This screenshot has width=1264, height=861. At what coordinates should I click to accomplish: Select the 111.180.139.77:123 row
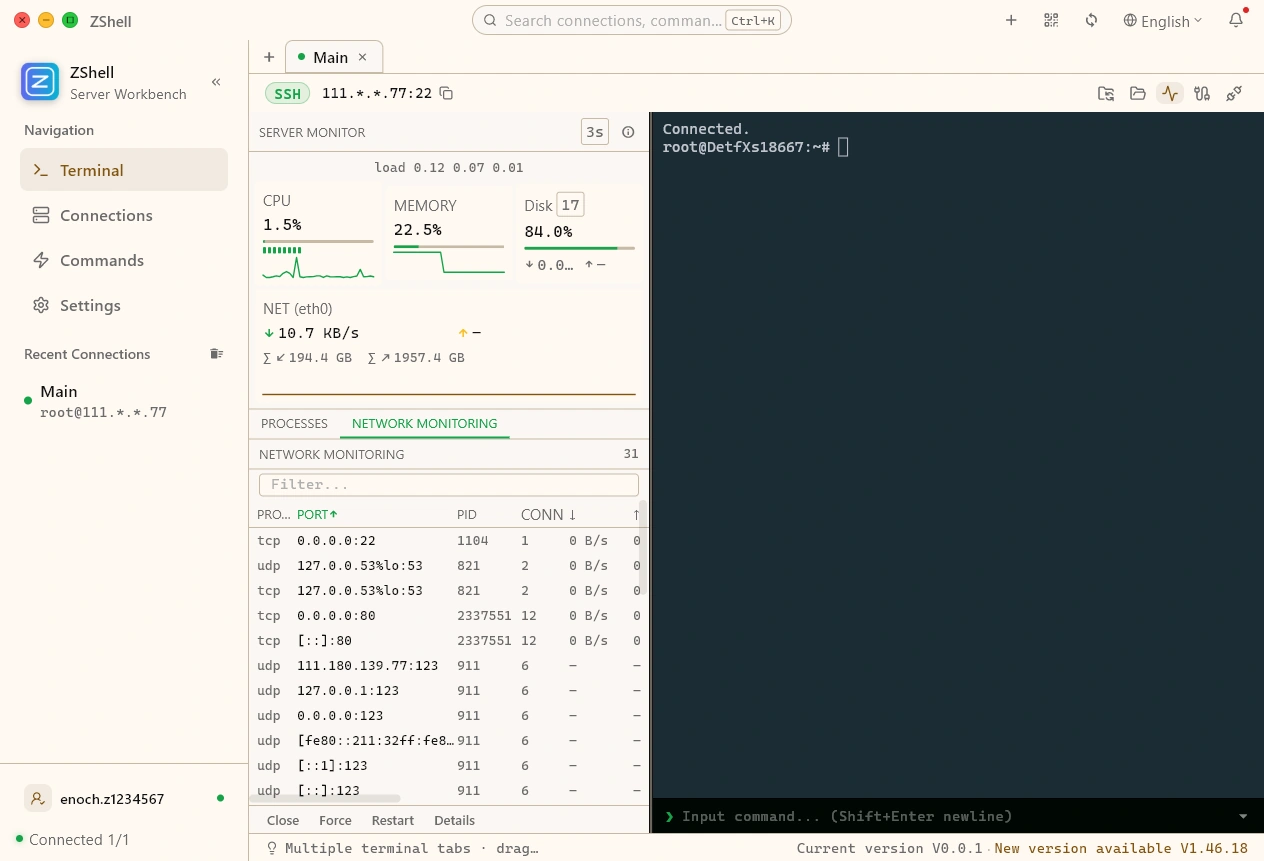445,666
